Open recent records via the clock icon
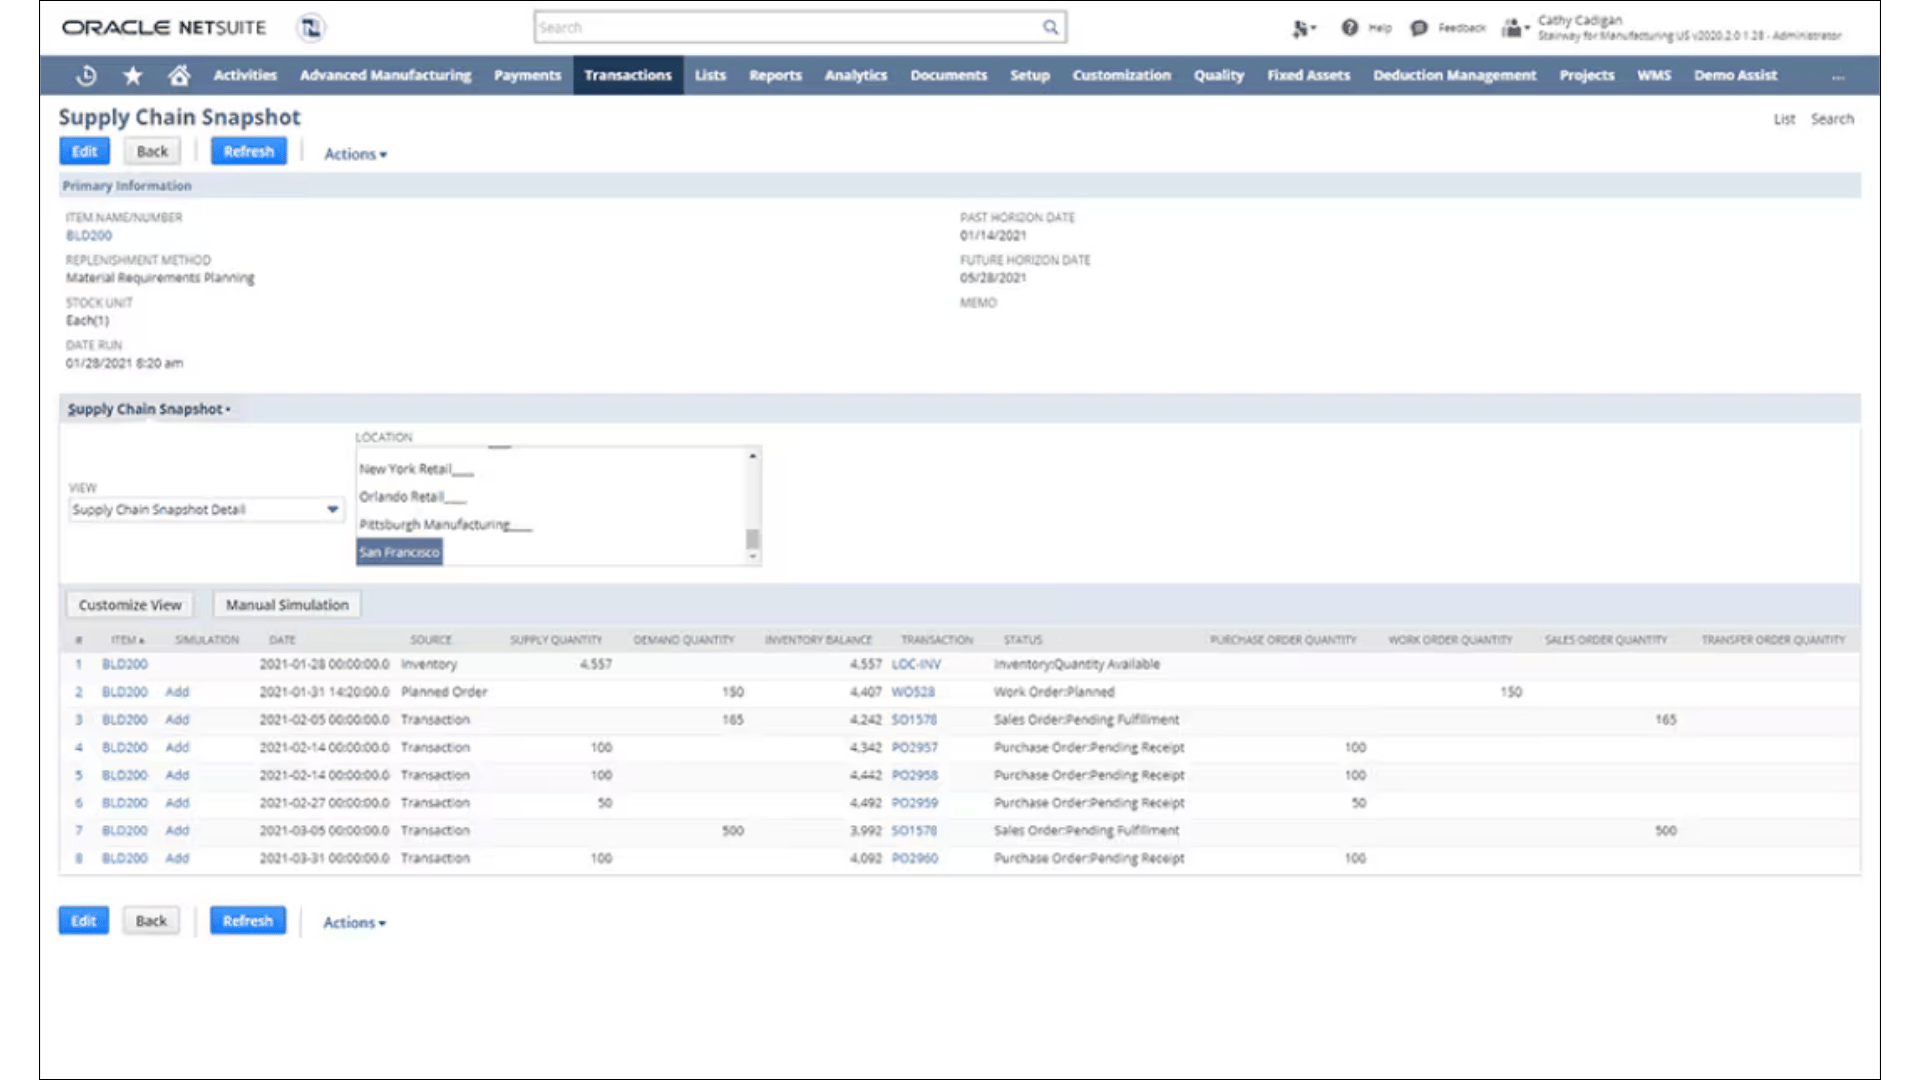 pos(86,75)
